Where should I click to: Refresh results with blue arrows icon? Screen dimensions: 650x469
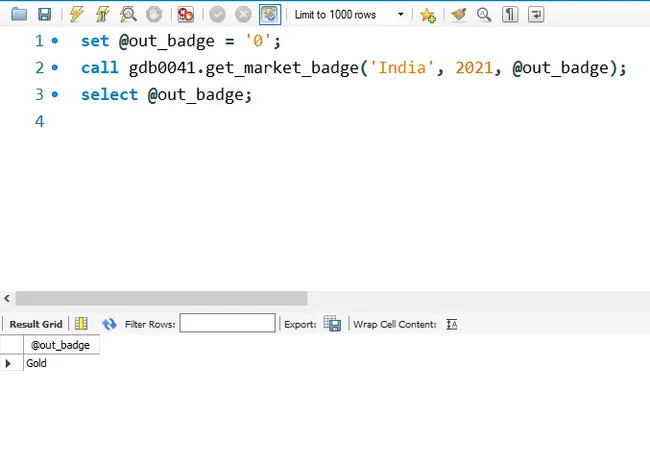pos(109,324)
